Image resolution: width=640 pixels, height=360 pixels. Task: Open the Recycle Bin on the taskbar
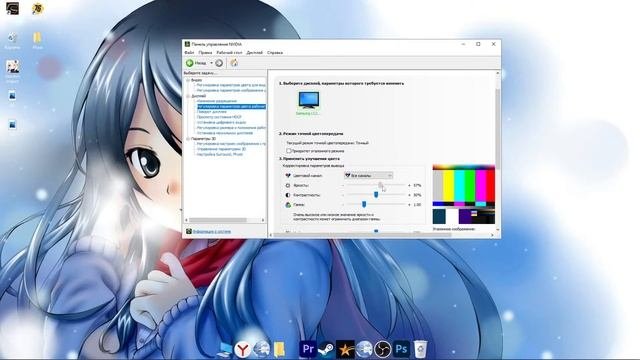(x=420, y=349)
